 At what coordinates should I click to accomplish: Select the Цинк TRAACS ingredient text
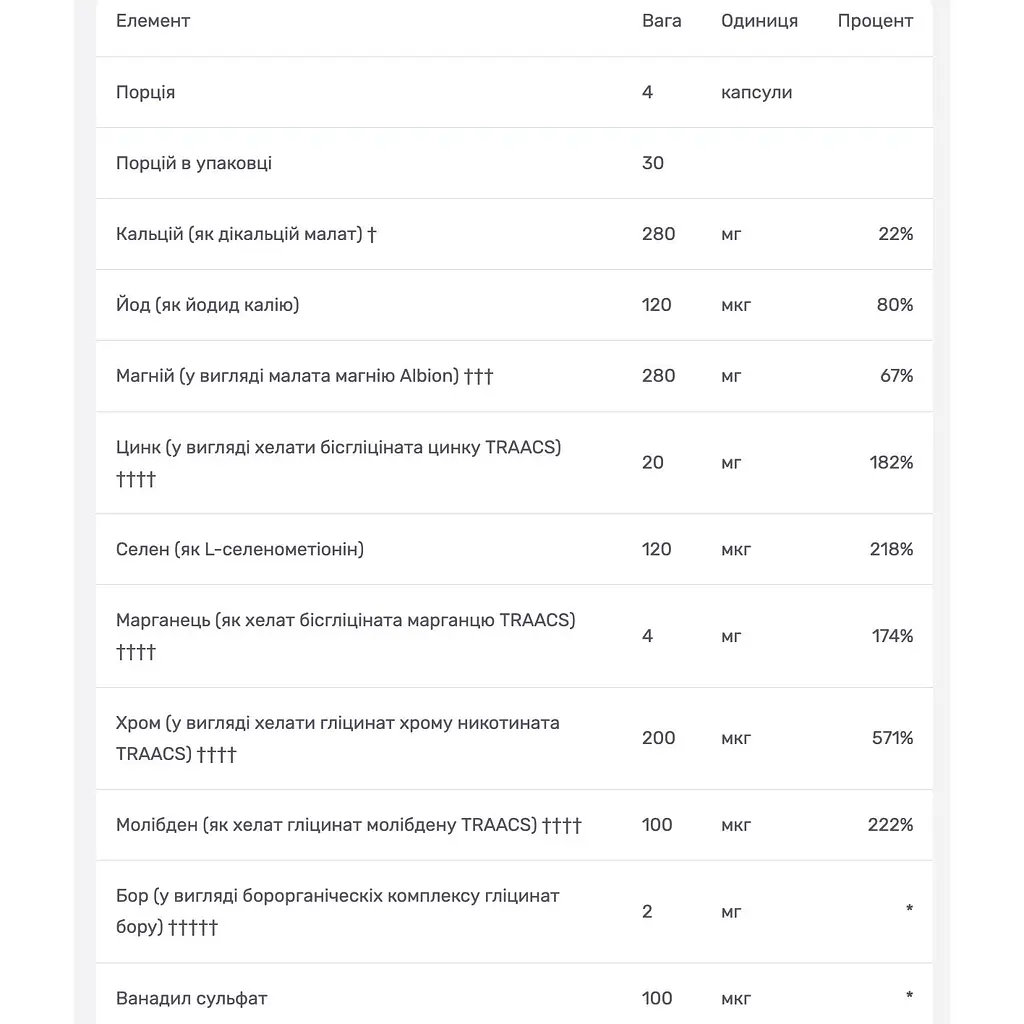pyautogui.click(x=338, y=462)
